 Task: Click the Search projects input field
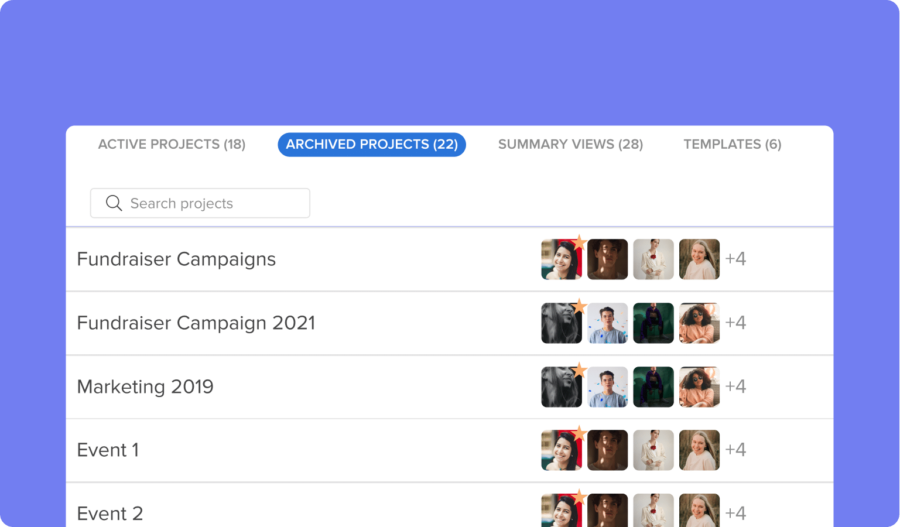click(210, 203)
